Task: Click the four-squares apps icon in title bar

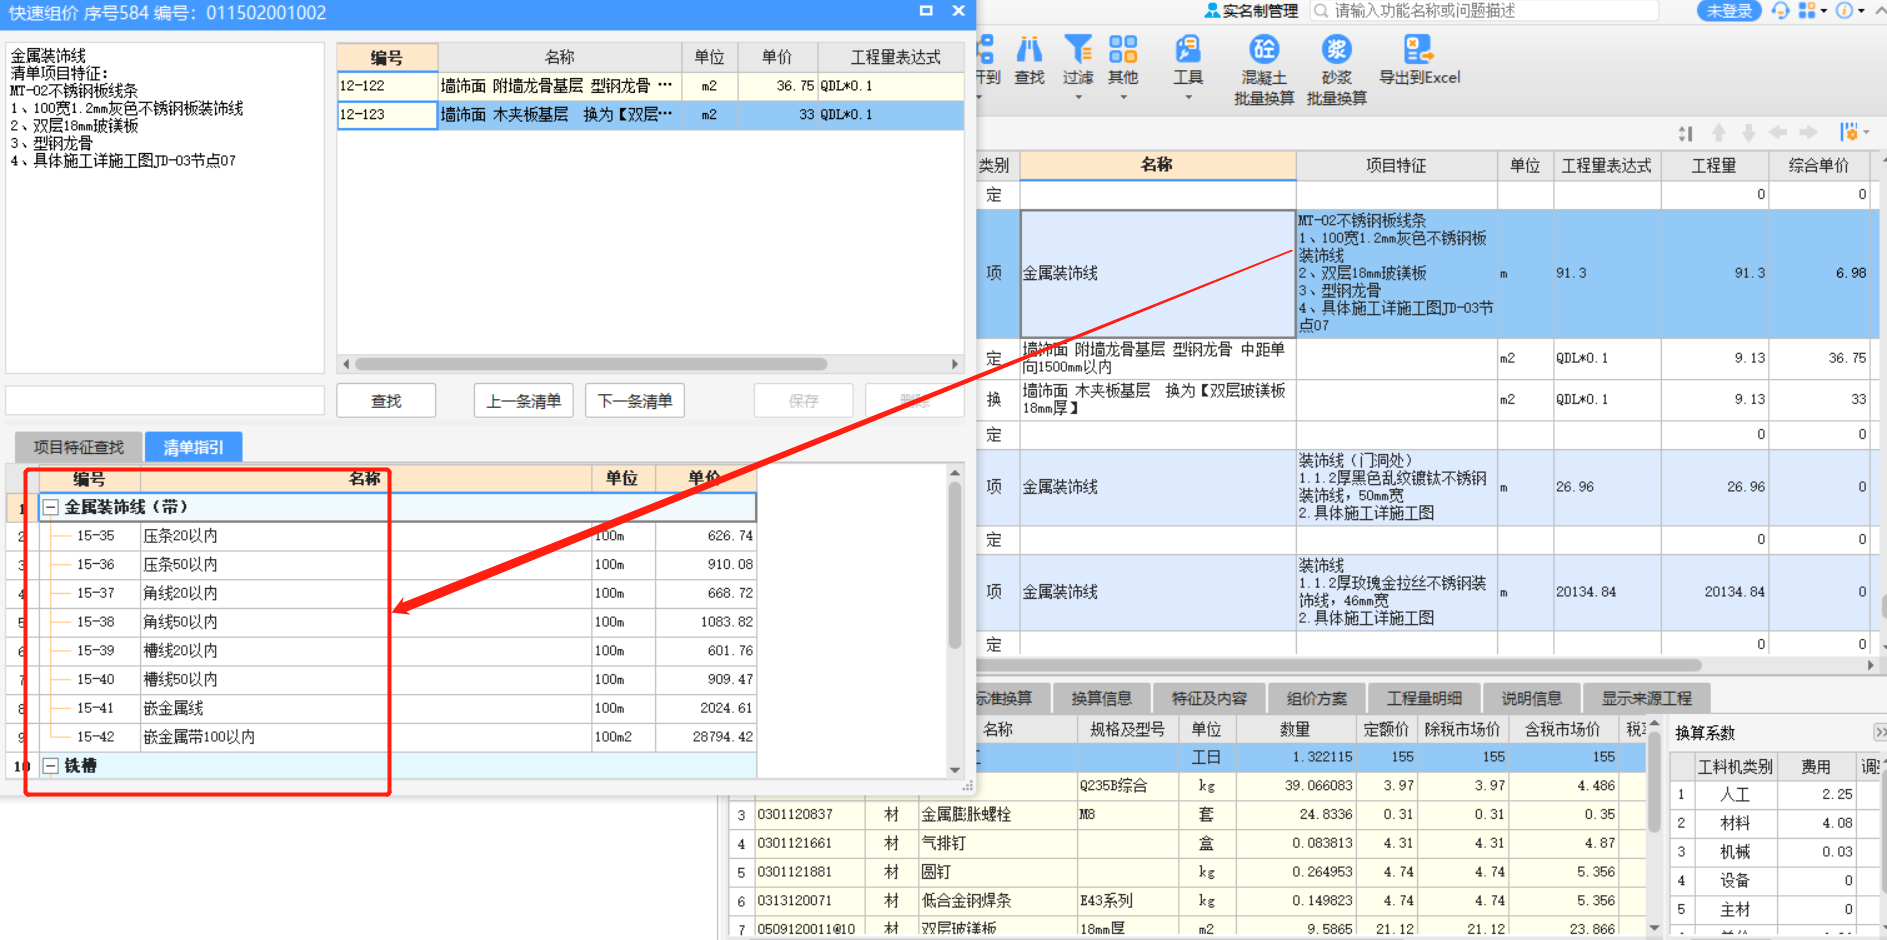Action: (1806, 11)
